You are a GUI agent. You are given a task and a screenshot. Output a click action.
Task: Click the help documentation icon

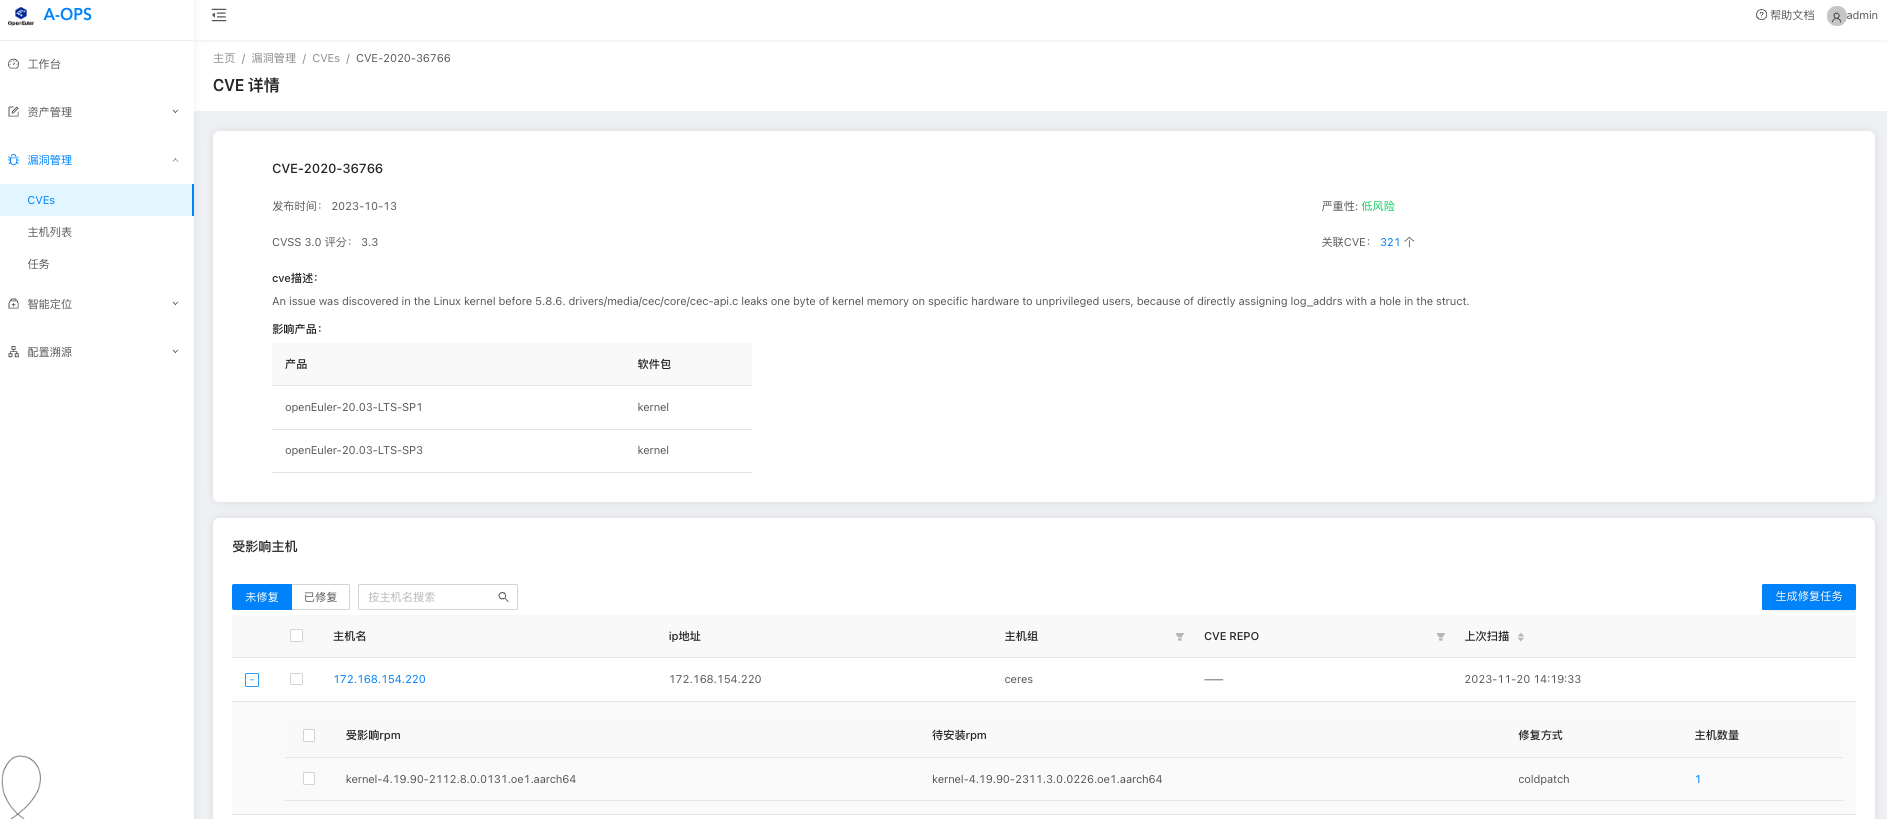tap(1761, 15)
